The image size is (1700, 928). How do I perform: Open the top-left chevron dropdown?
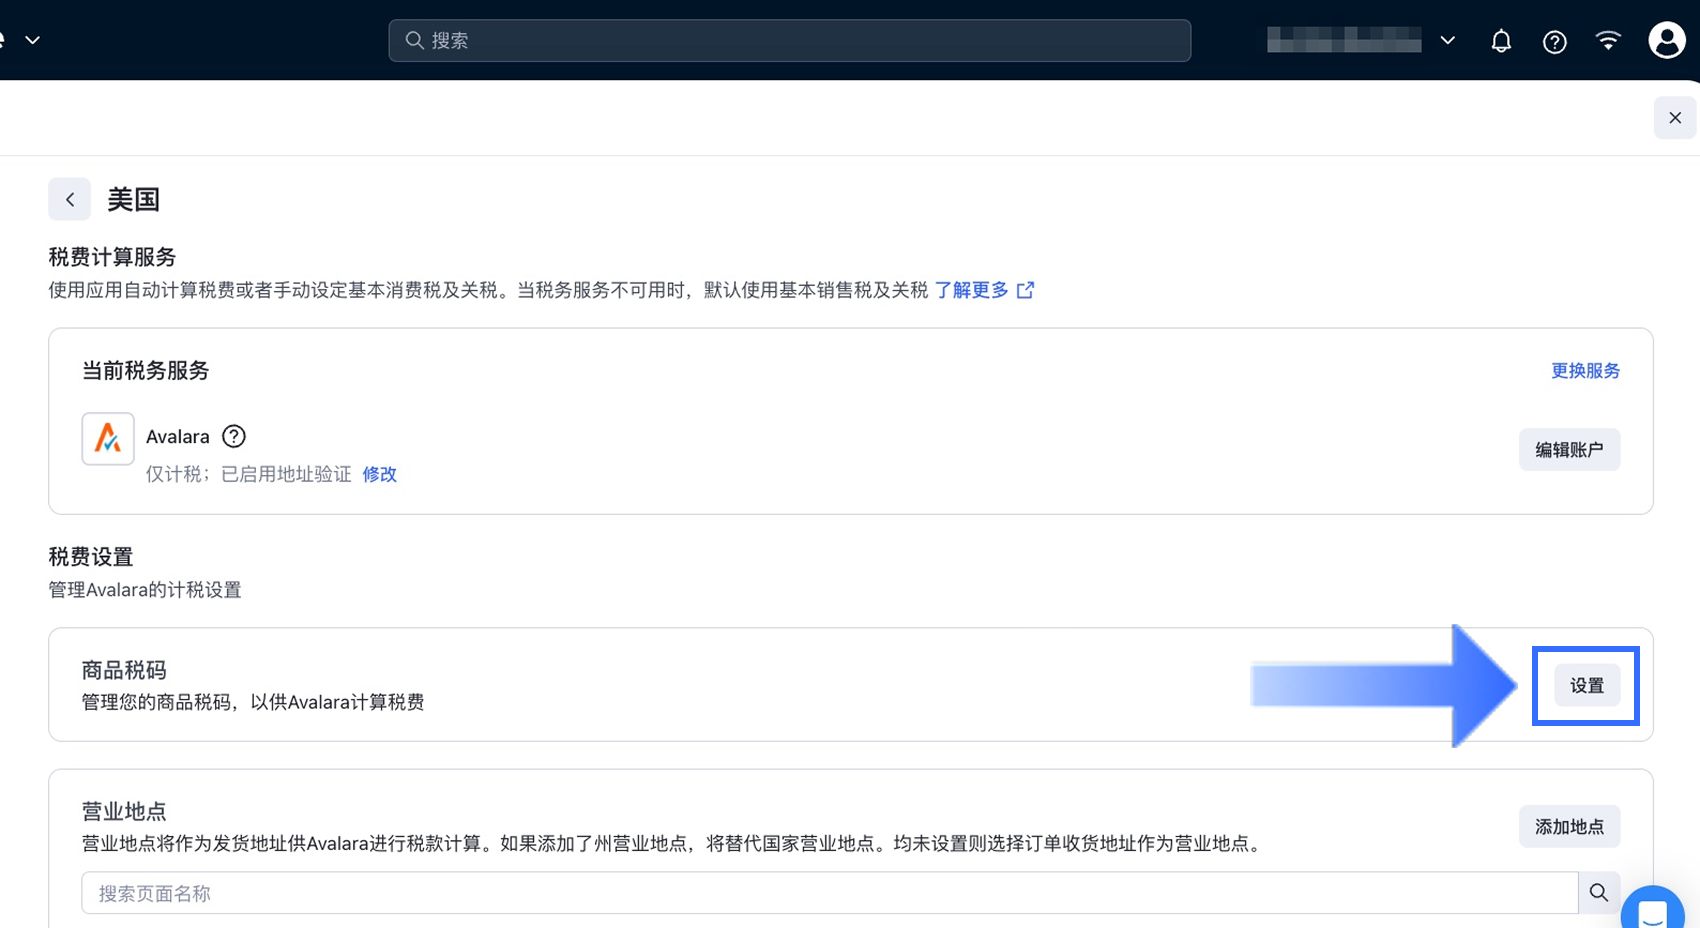tap(32, 40)
